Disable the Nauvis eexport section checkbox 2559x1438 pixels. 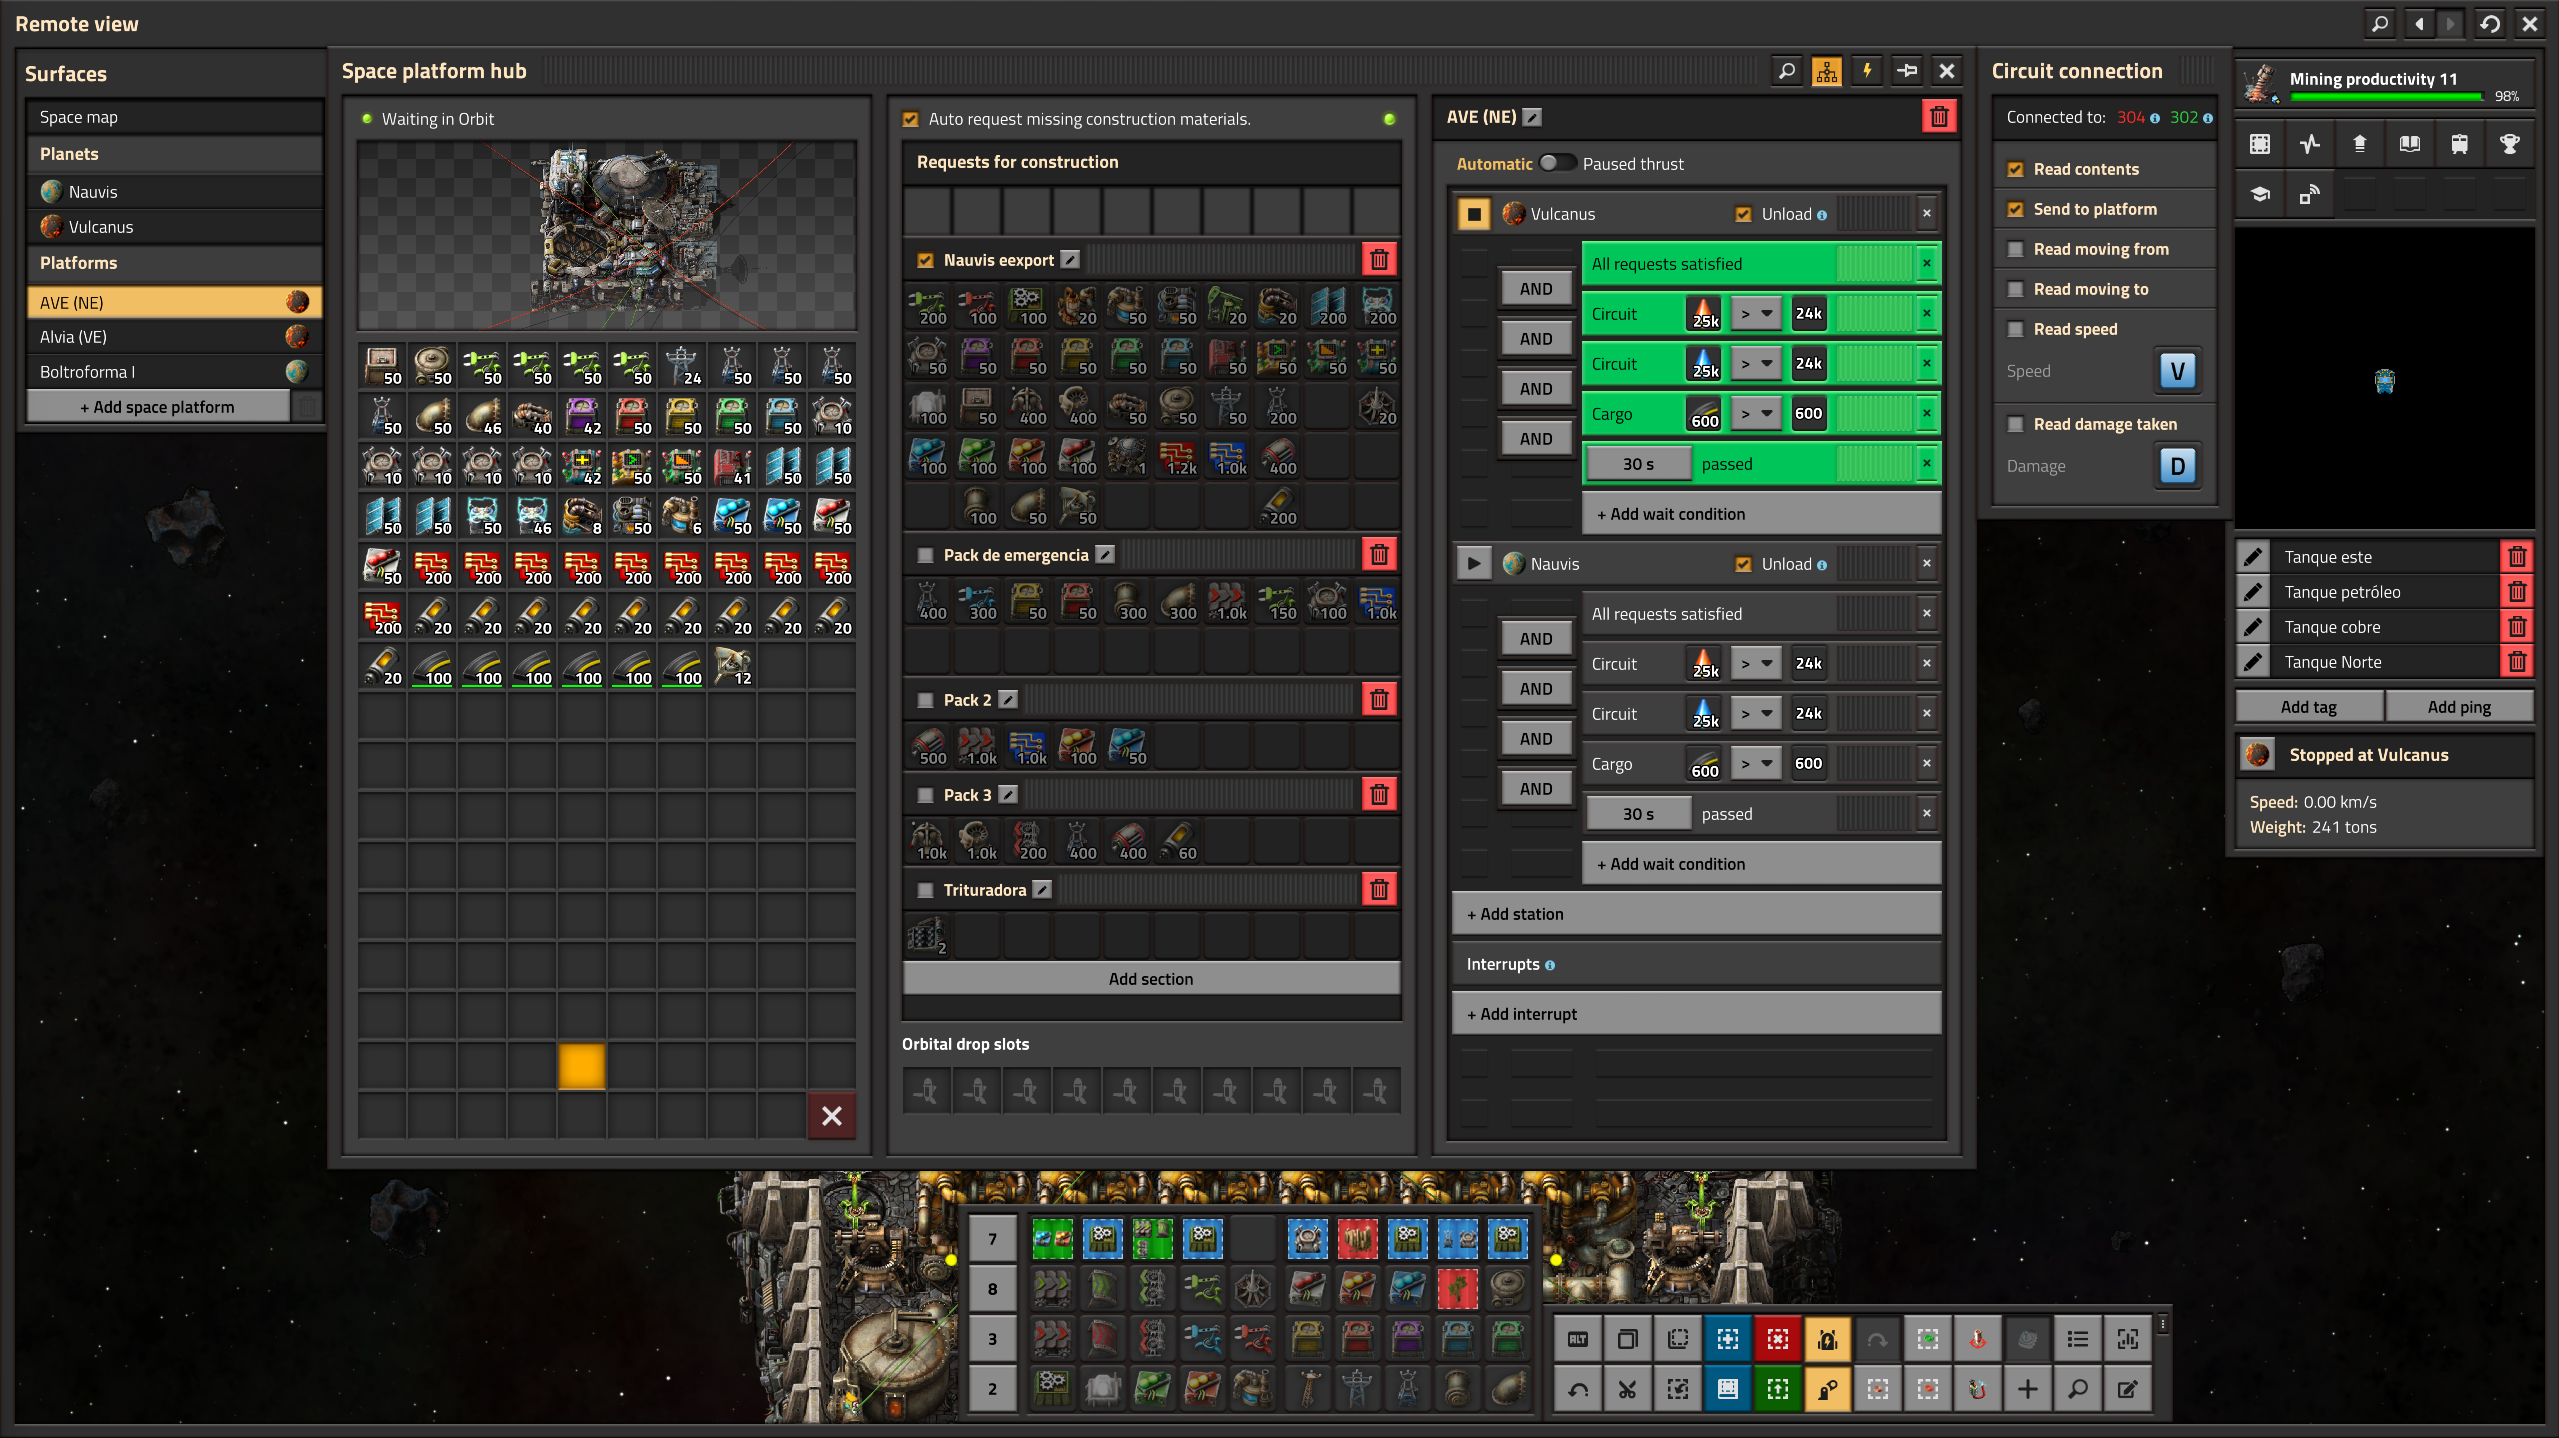[x=925, y=260]
